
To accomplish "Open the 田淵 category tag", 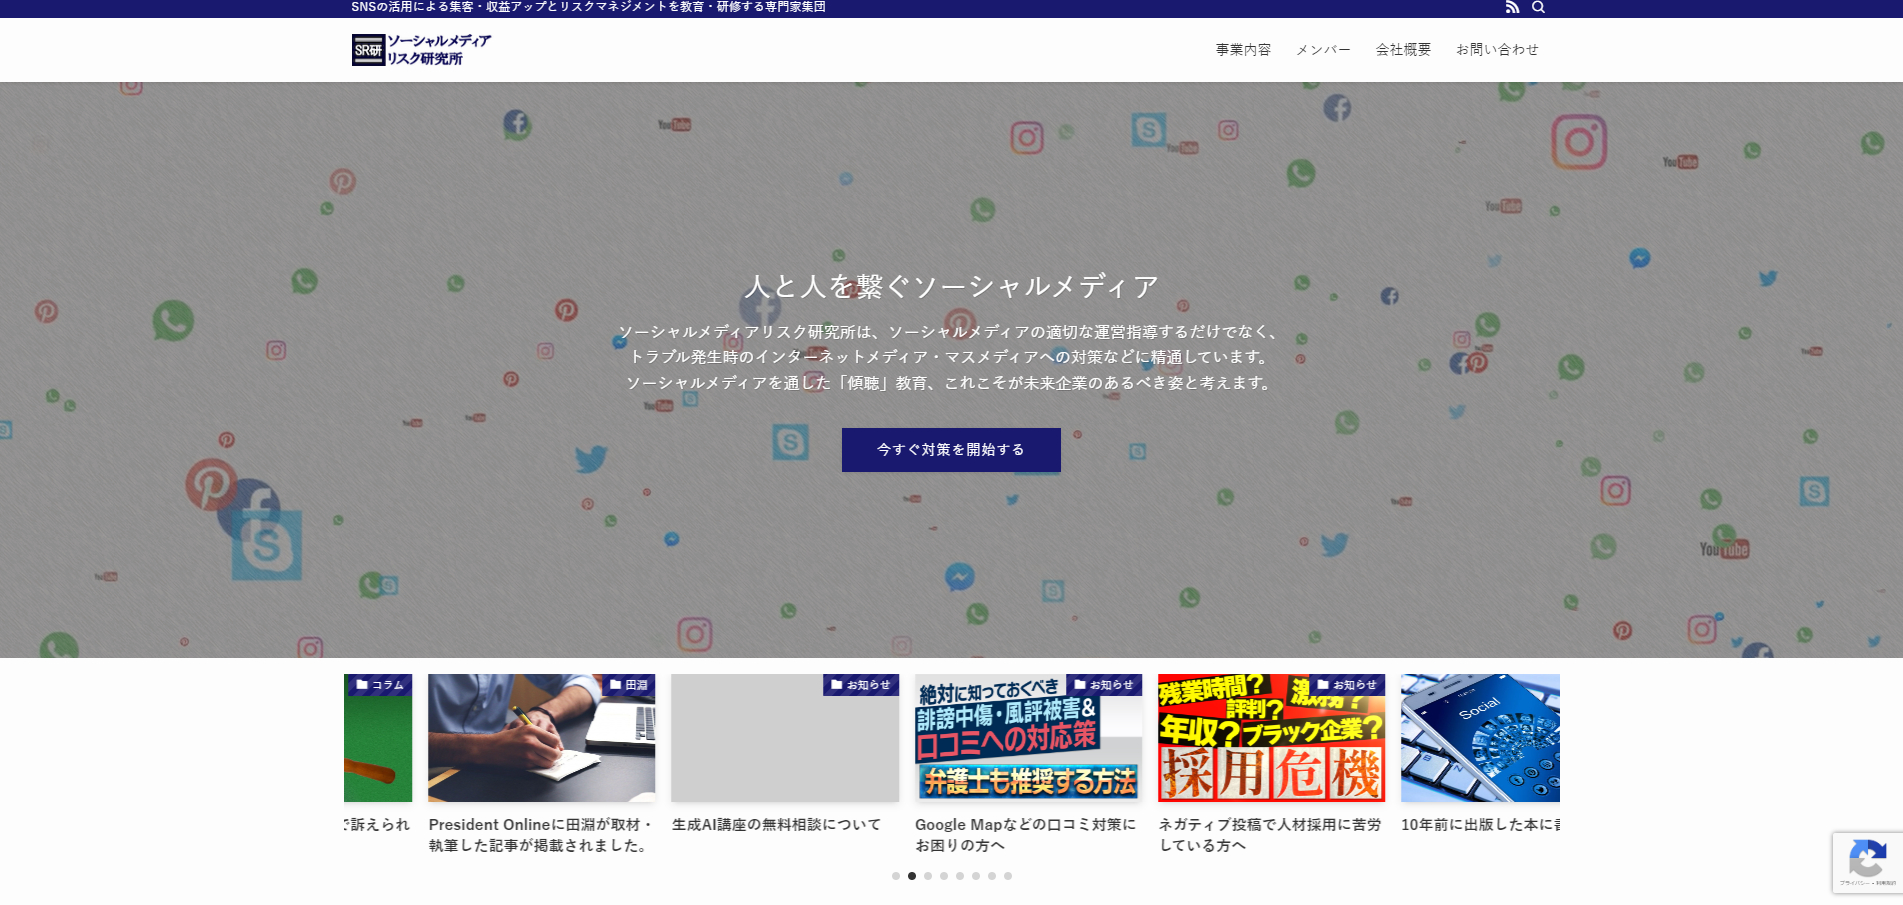I will click(628, 685).
